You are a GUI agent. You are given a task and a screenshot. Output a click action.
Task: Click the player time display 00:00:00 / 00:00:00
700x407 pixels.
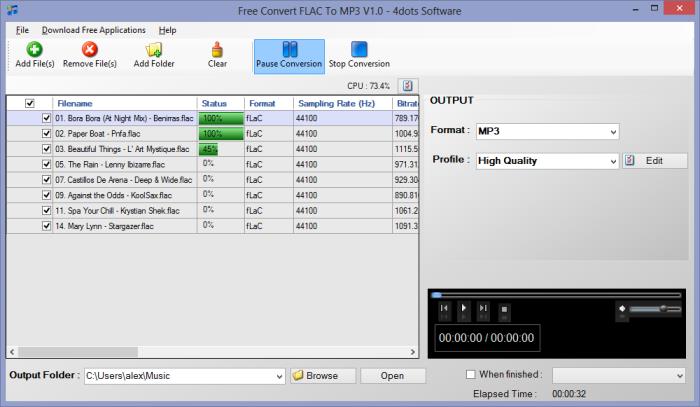click(487, 338)
